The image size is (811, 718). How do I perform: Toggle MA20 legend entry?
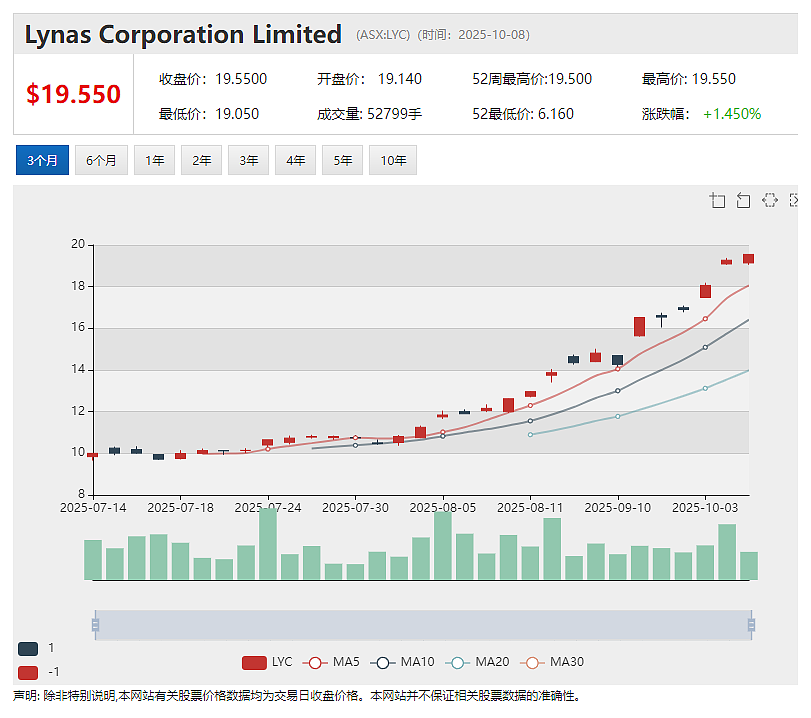pyautogui.click(x=477, y=662)
